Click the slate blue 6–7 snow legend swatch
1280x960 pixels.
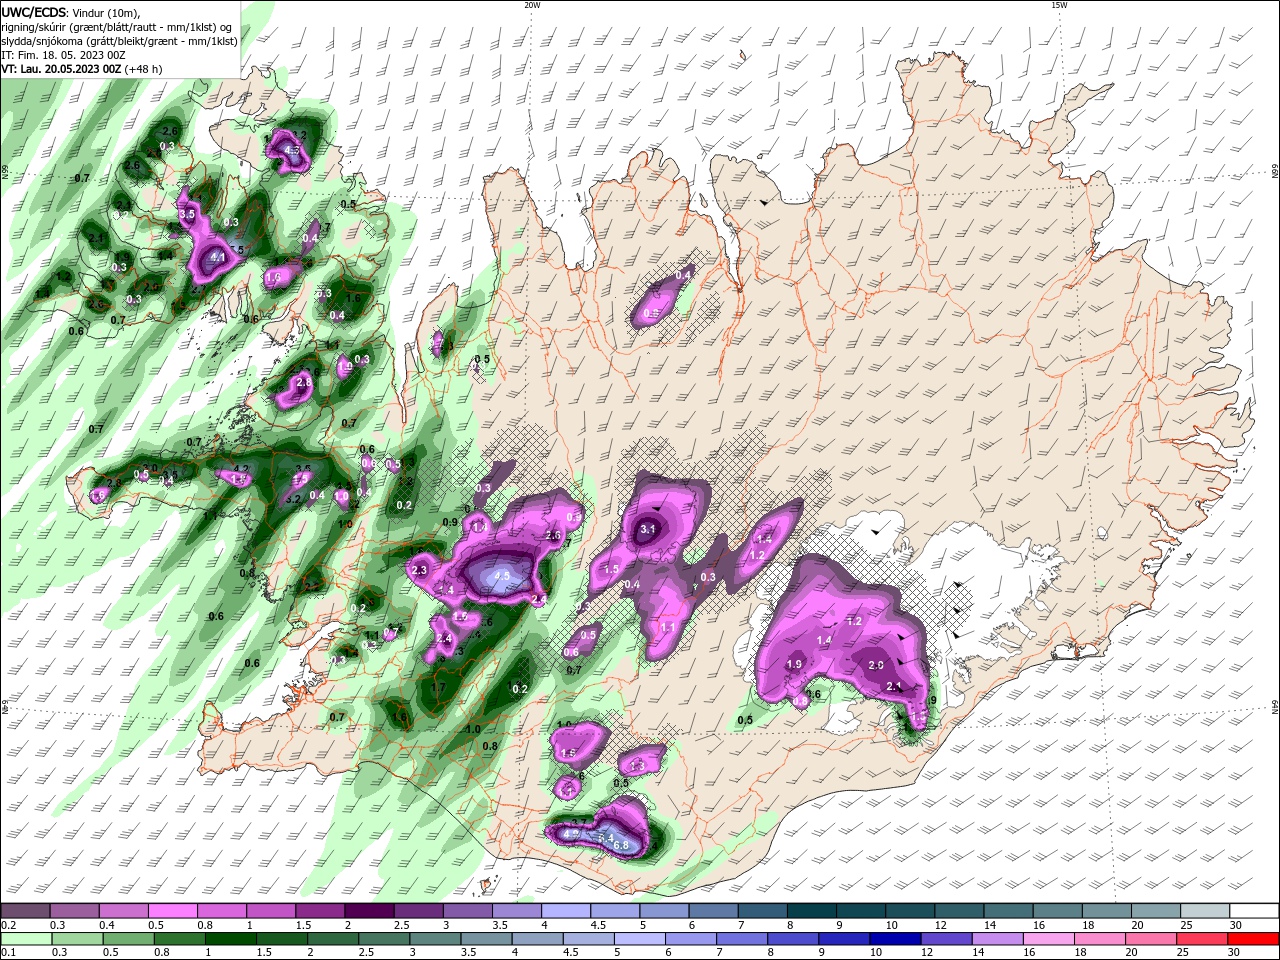714,911
